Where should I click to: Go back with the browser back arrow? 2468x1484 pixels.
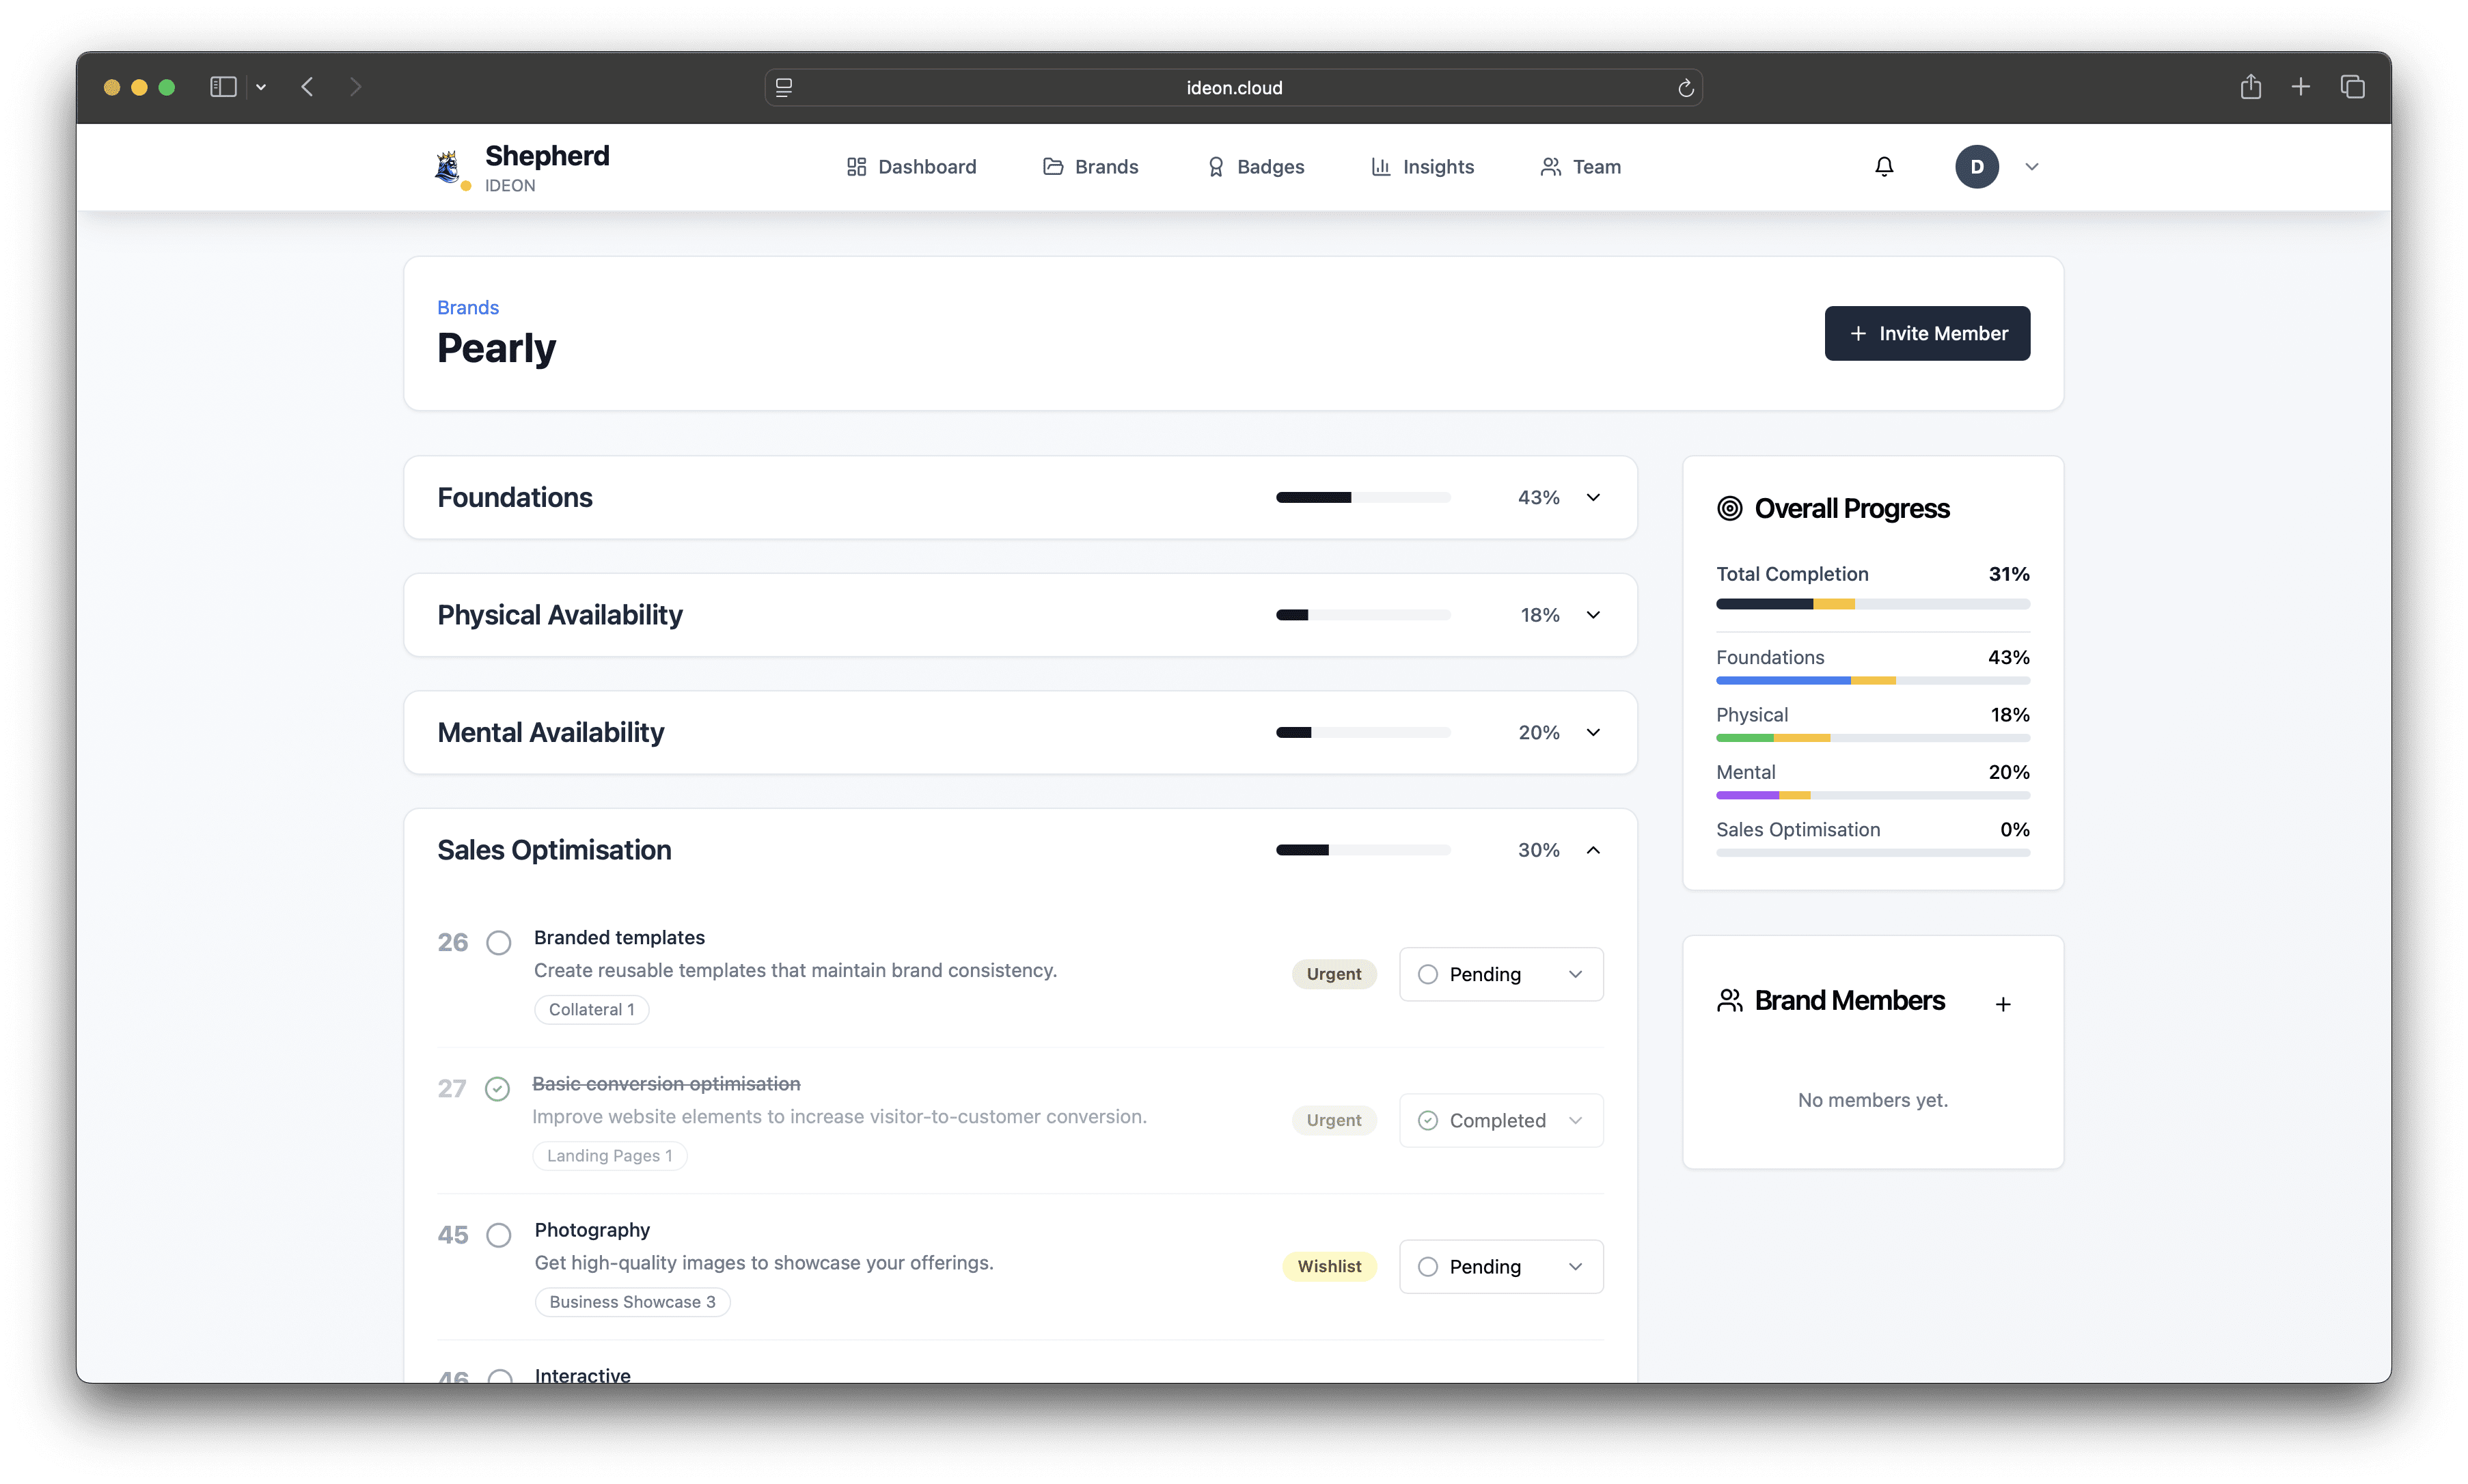[x=307, y=87]
